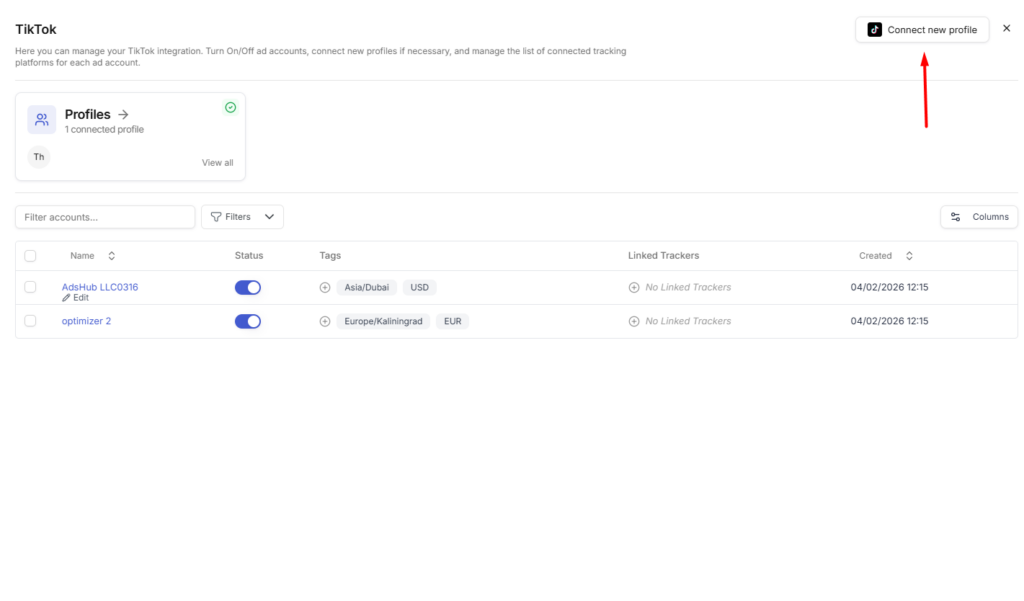Focus the Filter accounts search field
The width and height of the screenshot is (1024, 601).
pyautogui.click(x=105, y=217)
